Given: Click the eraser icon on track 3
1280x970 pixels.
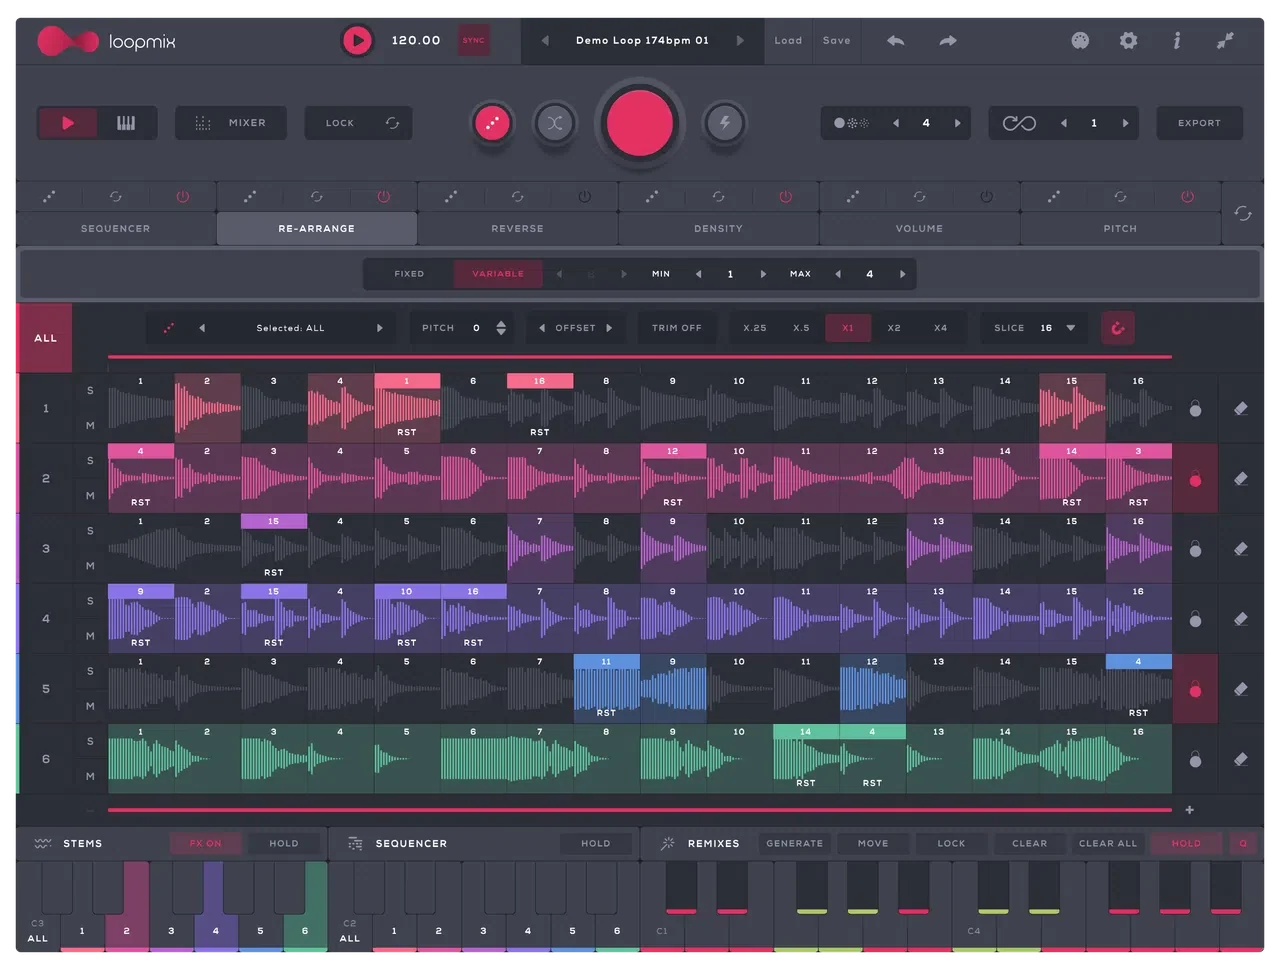Looking at the screenshot, I should (x=1241, y=548).
